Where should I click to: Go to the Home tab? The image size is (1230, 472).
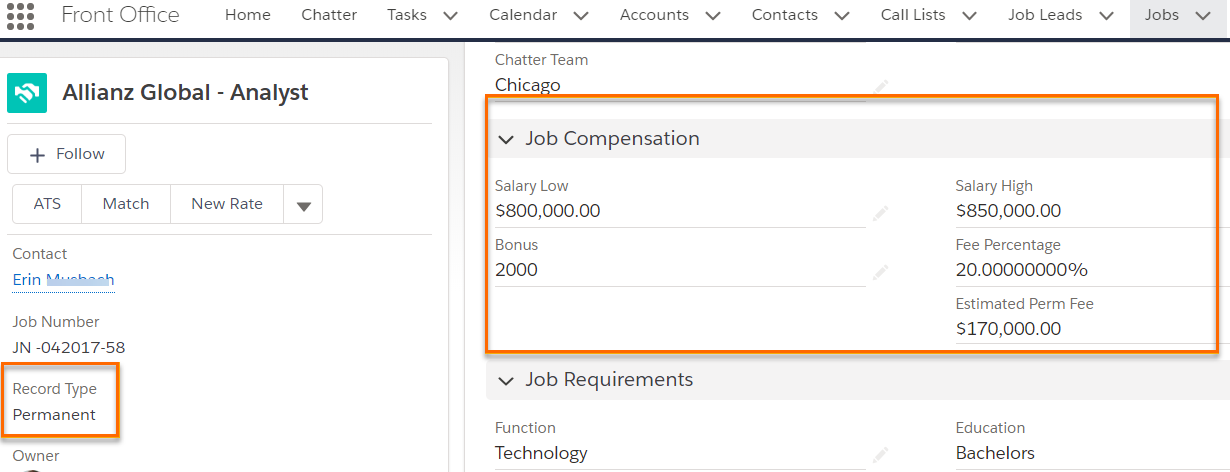pos(248,15)
